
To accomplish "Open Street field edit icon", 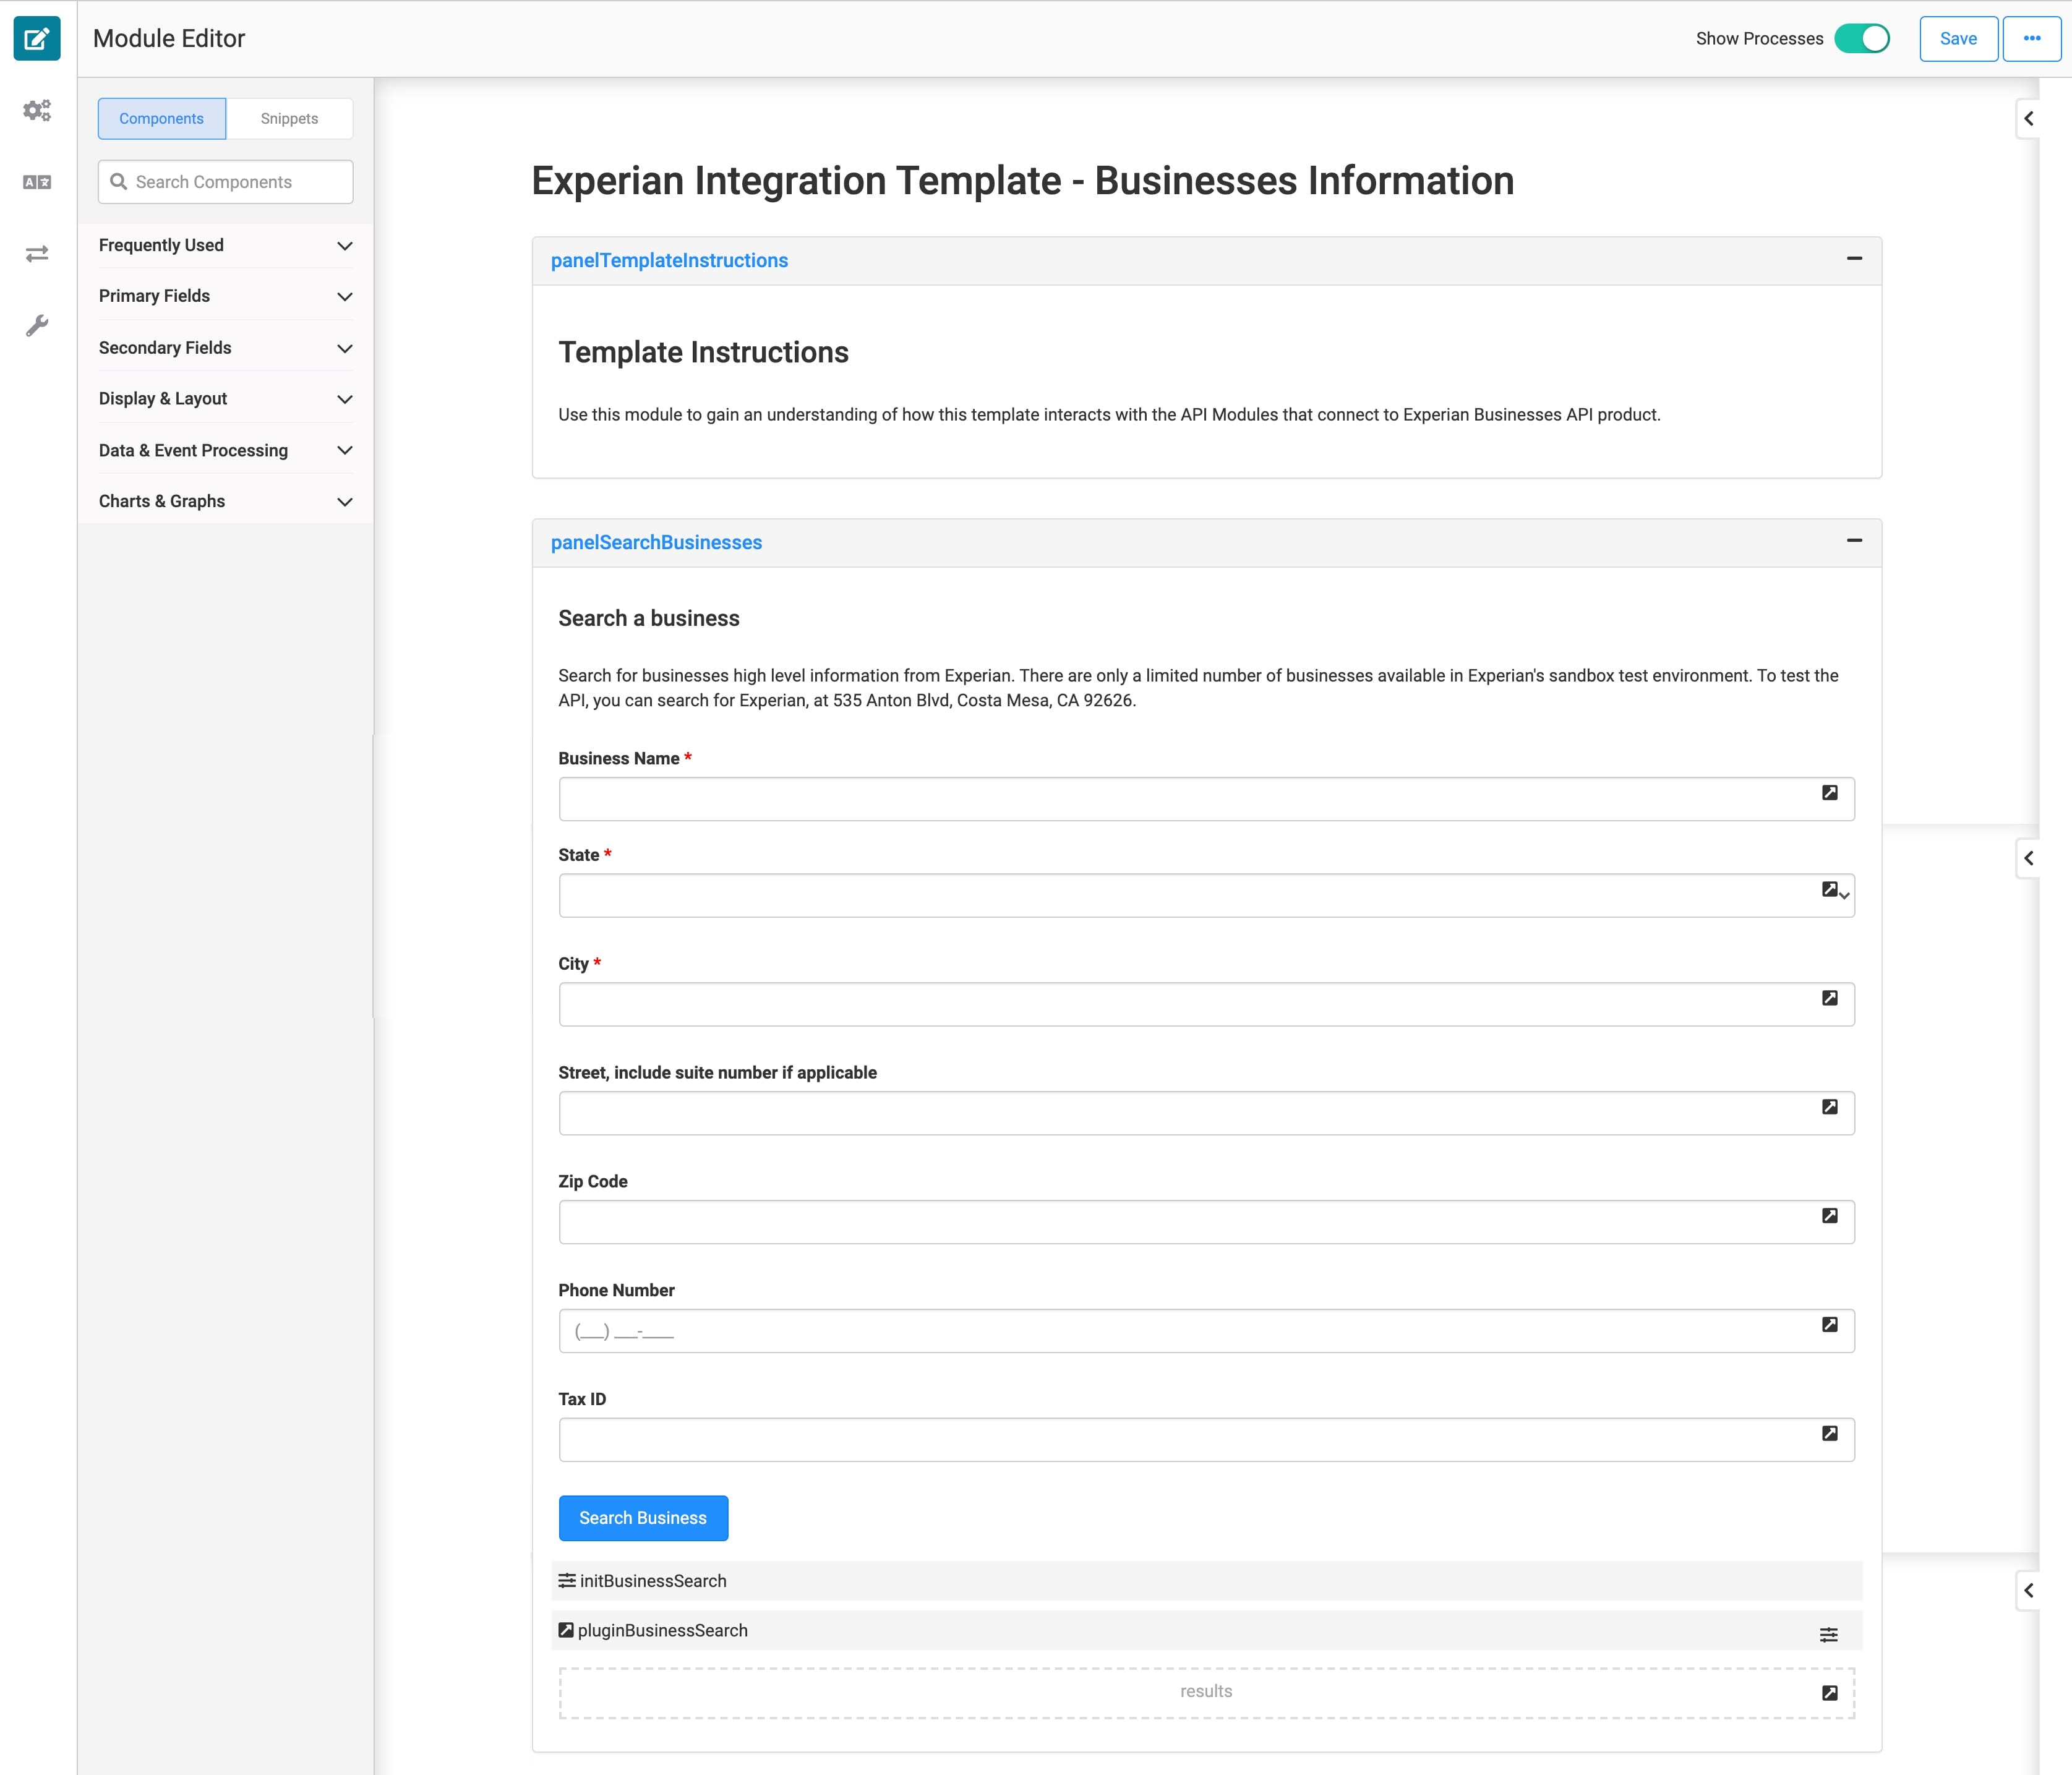I will pyautogui.click(x=1829, y=1107).
